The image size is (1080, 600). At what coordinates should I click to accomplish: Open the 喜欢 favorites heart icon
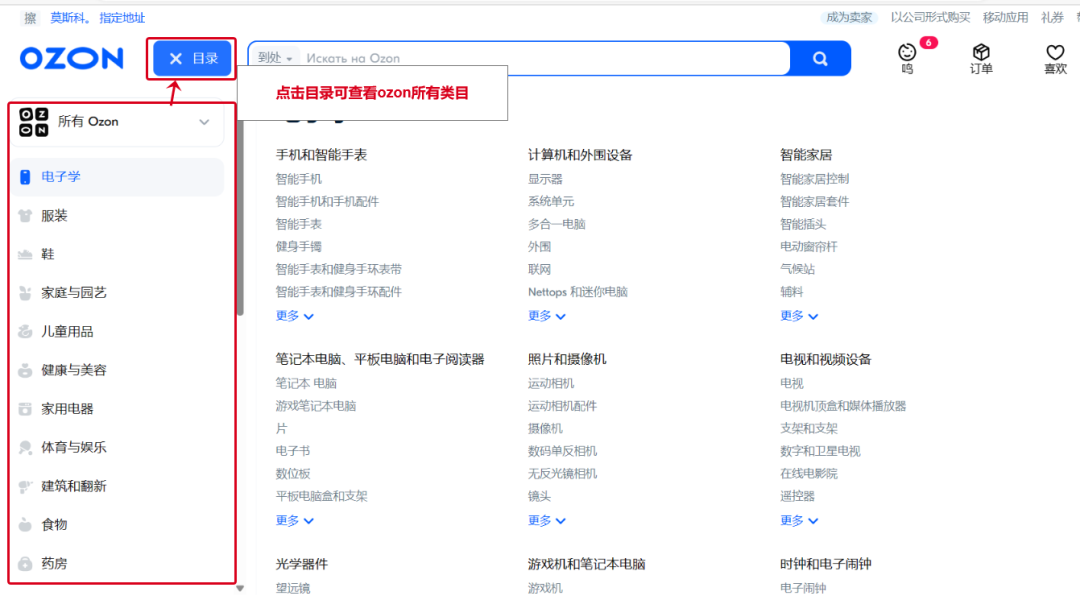click(1055, 59)
